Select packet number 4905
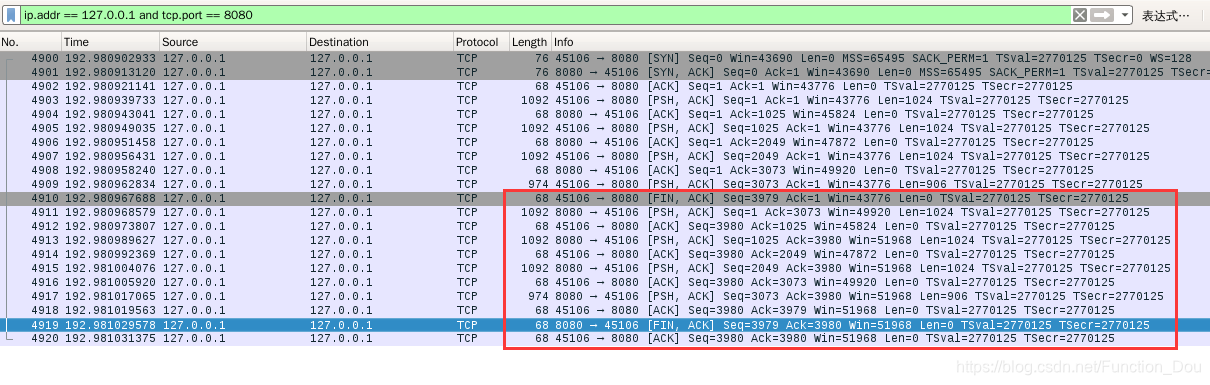 click(x=605, y=129)
